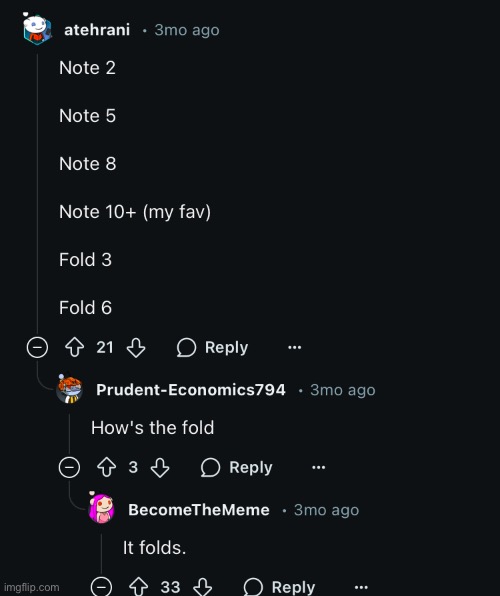Visit the BecomeTheMeme username link

(199, 510)
